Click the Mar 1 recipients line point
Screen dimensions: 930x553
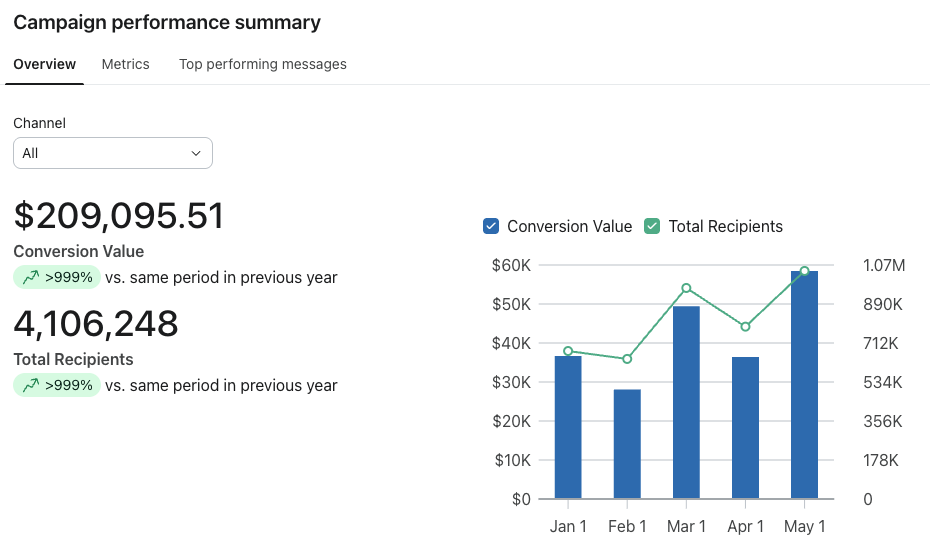click(686, 288)
